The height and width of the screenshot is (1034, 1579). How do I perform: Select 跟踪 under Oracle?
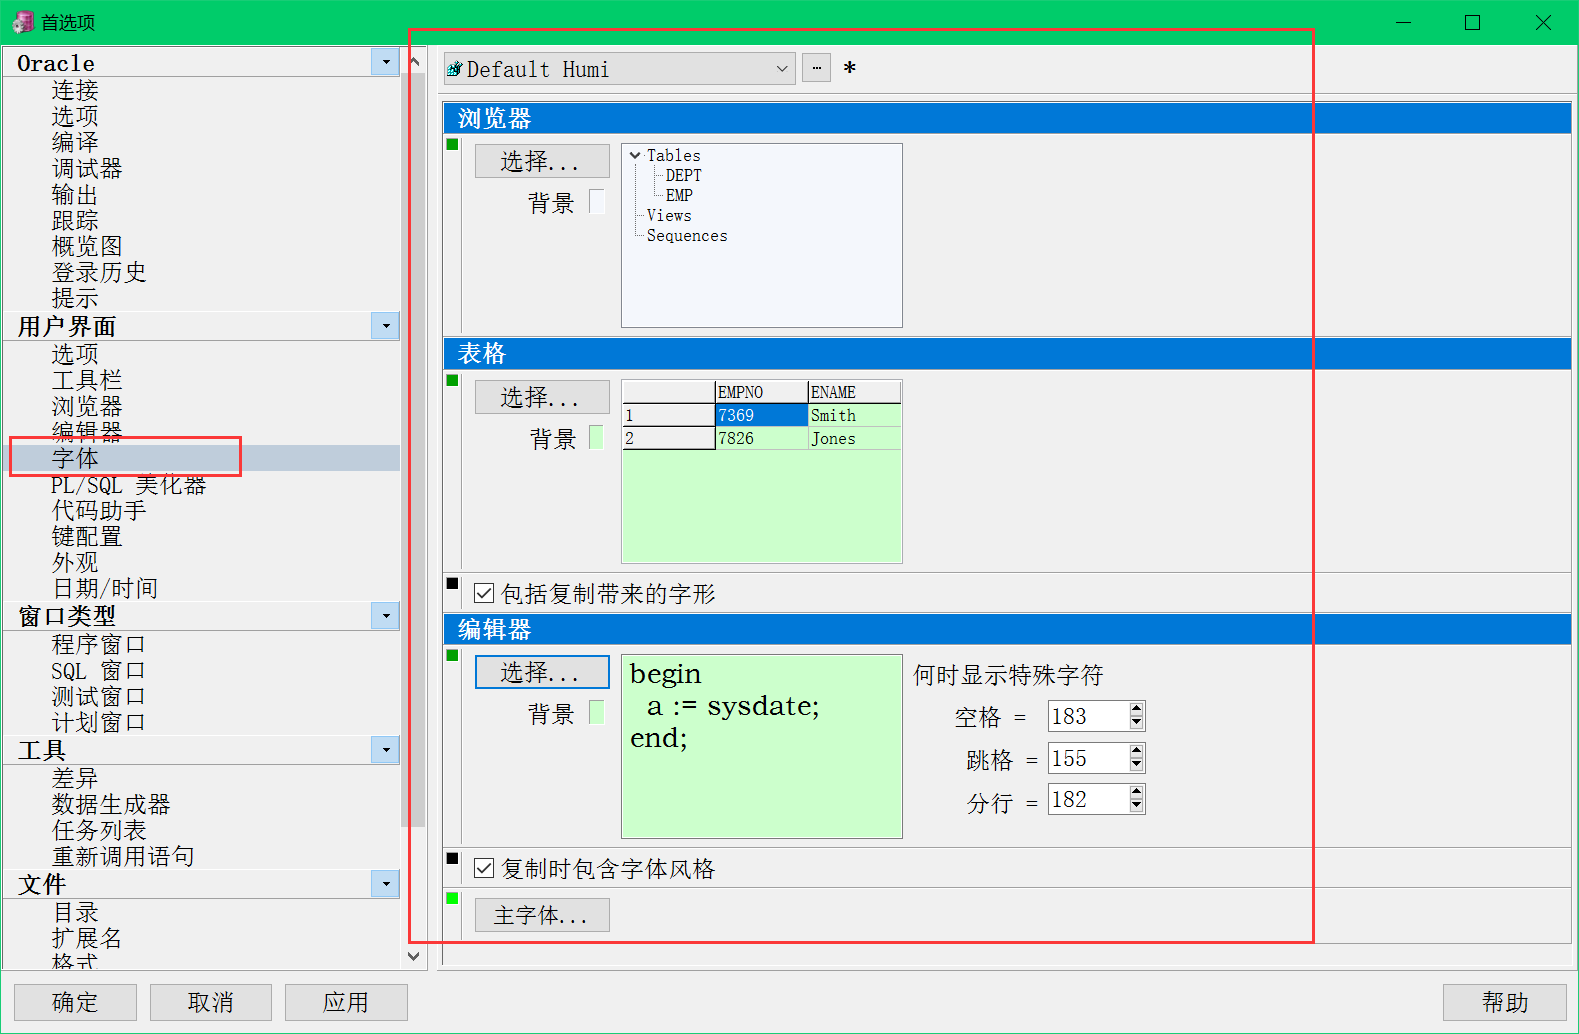coord(75,220)
